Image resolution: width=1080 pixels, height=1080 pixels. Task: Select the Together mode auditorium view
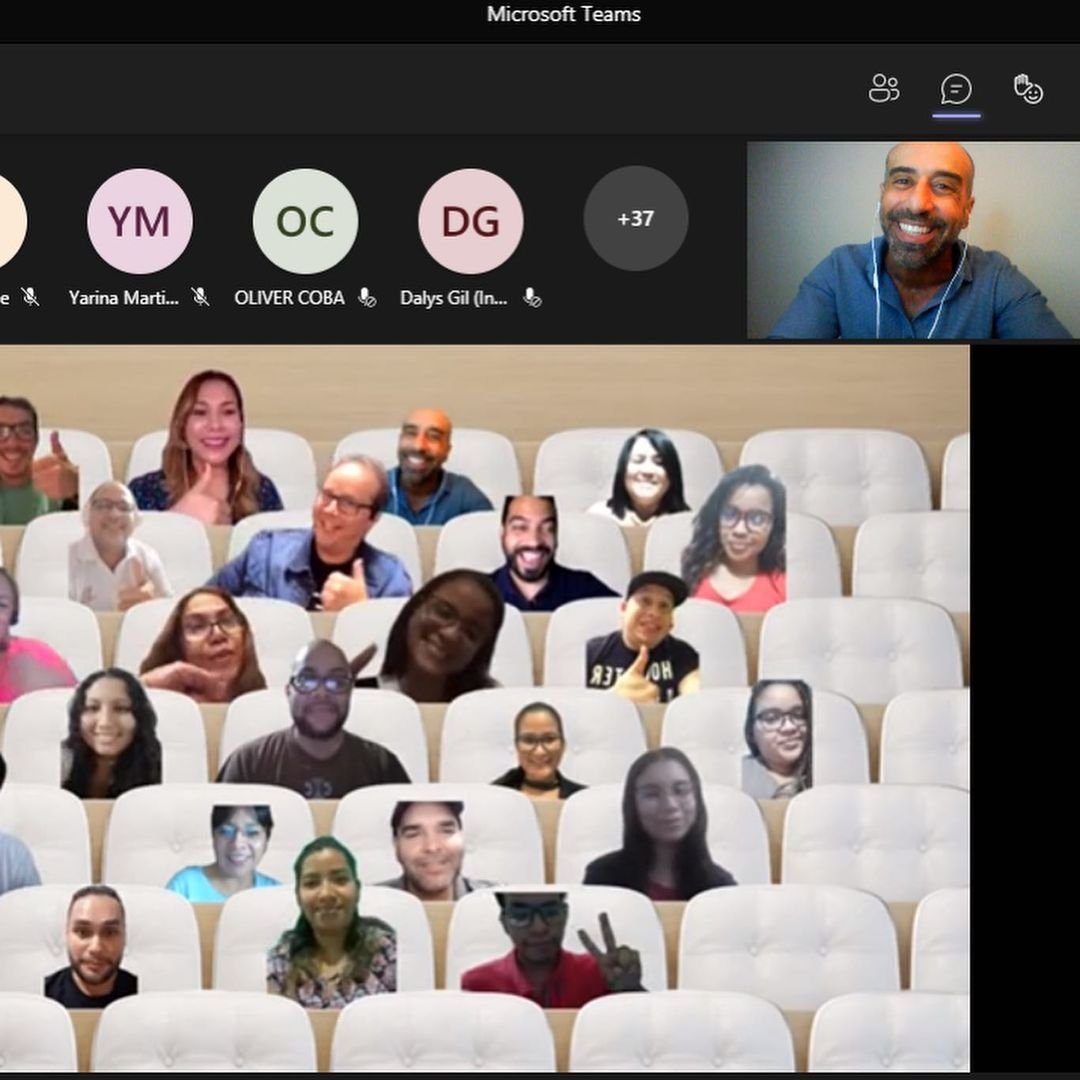[485, 708]
